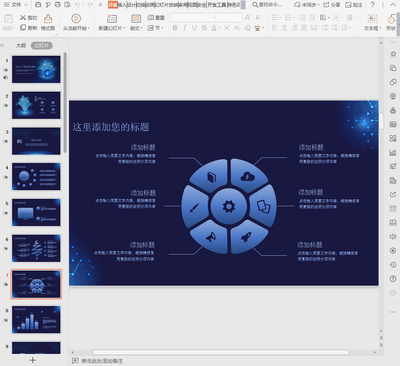Click the speaker icon in right sidebar
This screenshot has height=366, width=400.
393,236
